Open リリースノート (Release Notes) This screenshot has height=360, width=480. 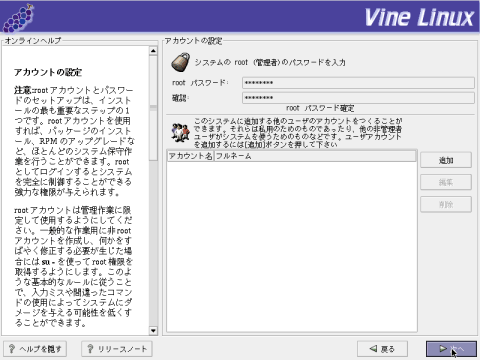pos(117,349)
